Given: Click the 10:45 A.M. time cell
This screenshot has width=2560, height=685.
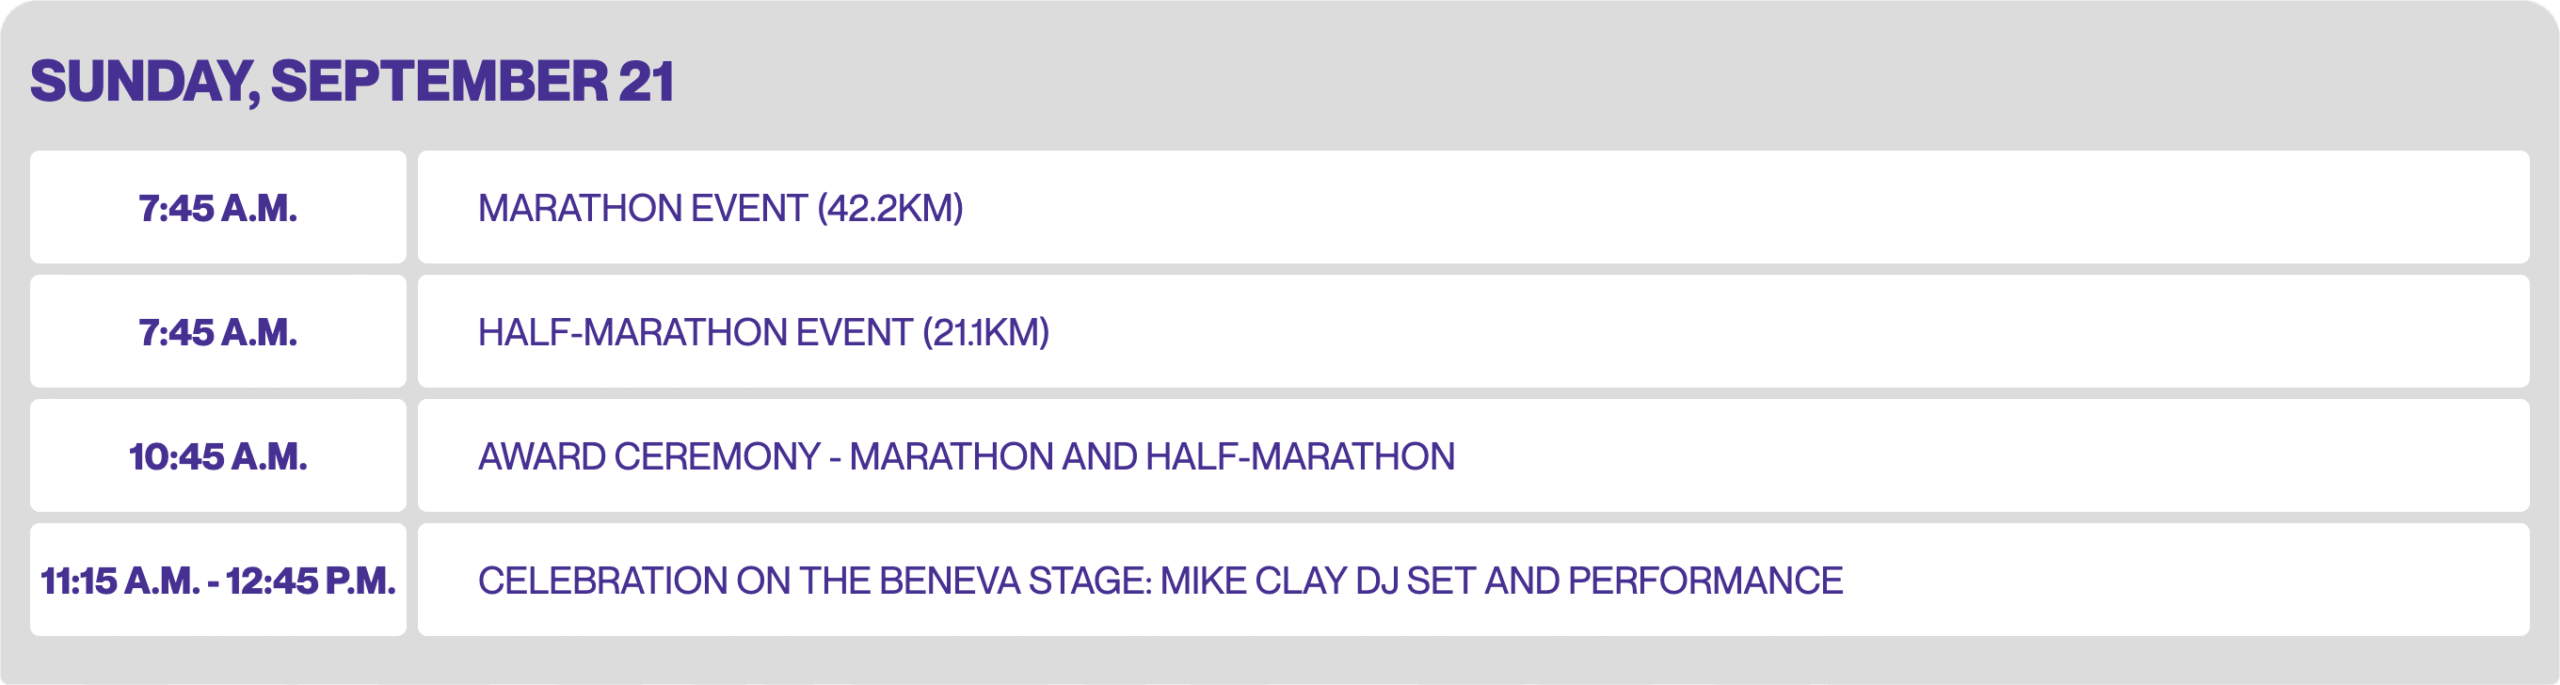Looking at the screenshot, I should coord(218,456).
